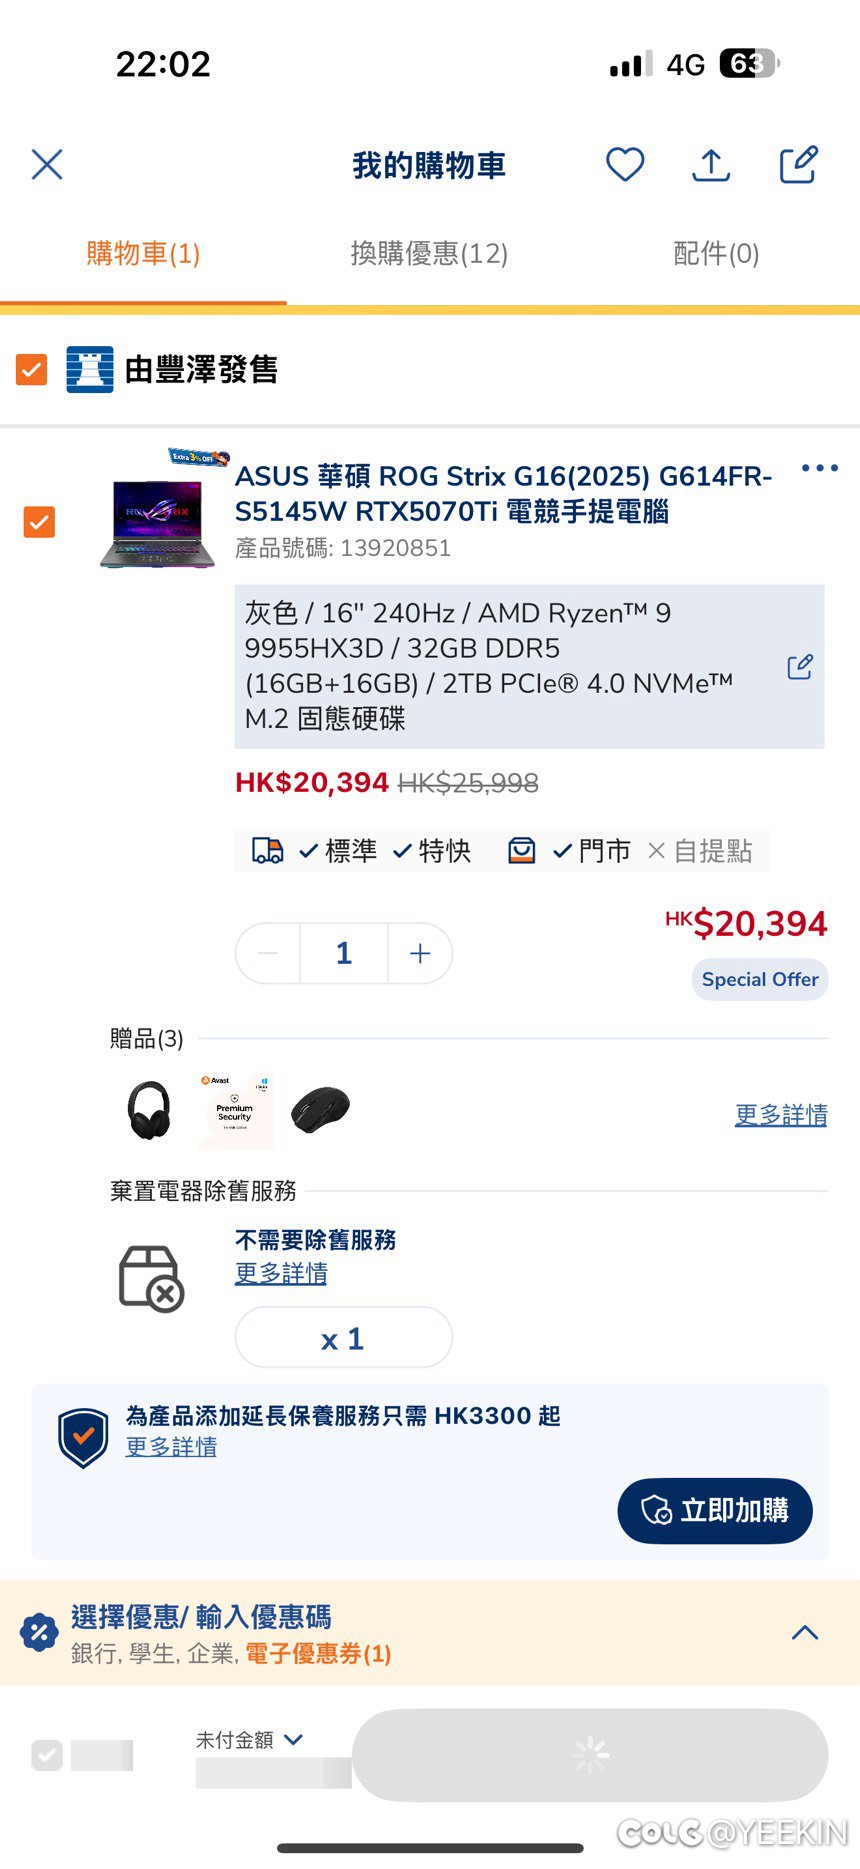Expand the 未付金額 dropdown arrow
The width and height of the screenshot is (860, 1869).
tap(294, 1739)
